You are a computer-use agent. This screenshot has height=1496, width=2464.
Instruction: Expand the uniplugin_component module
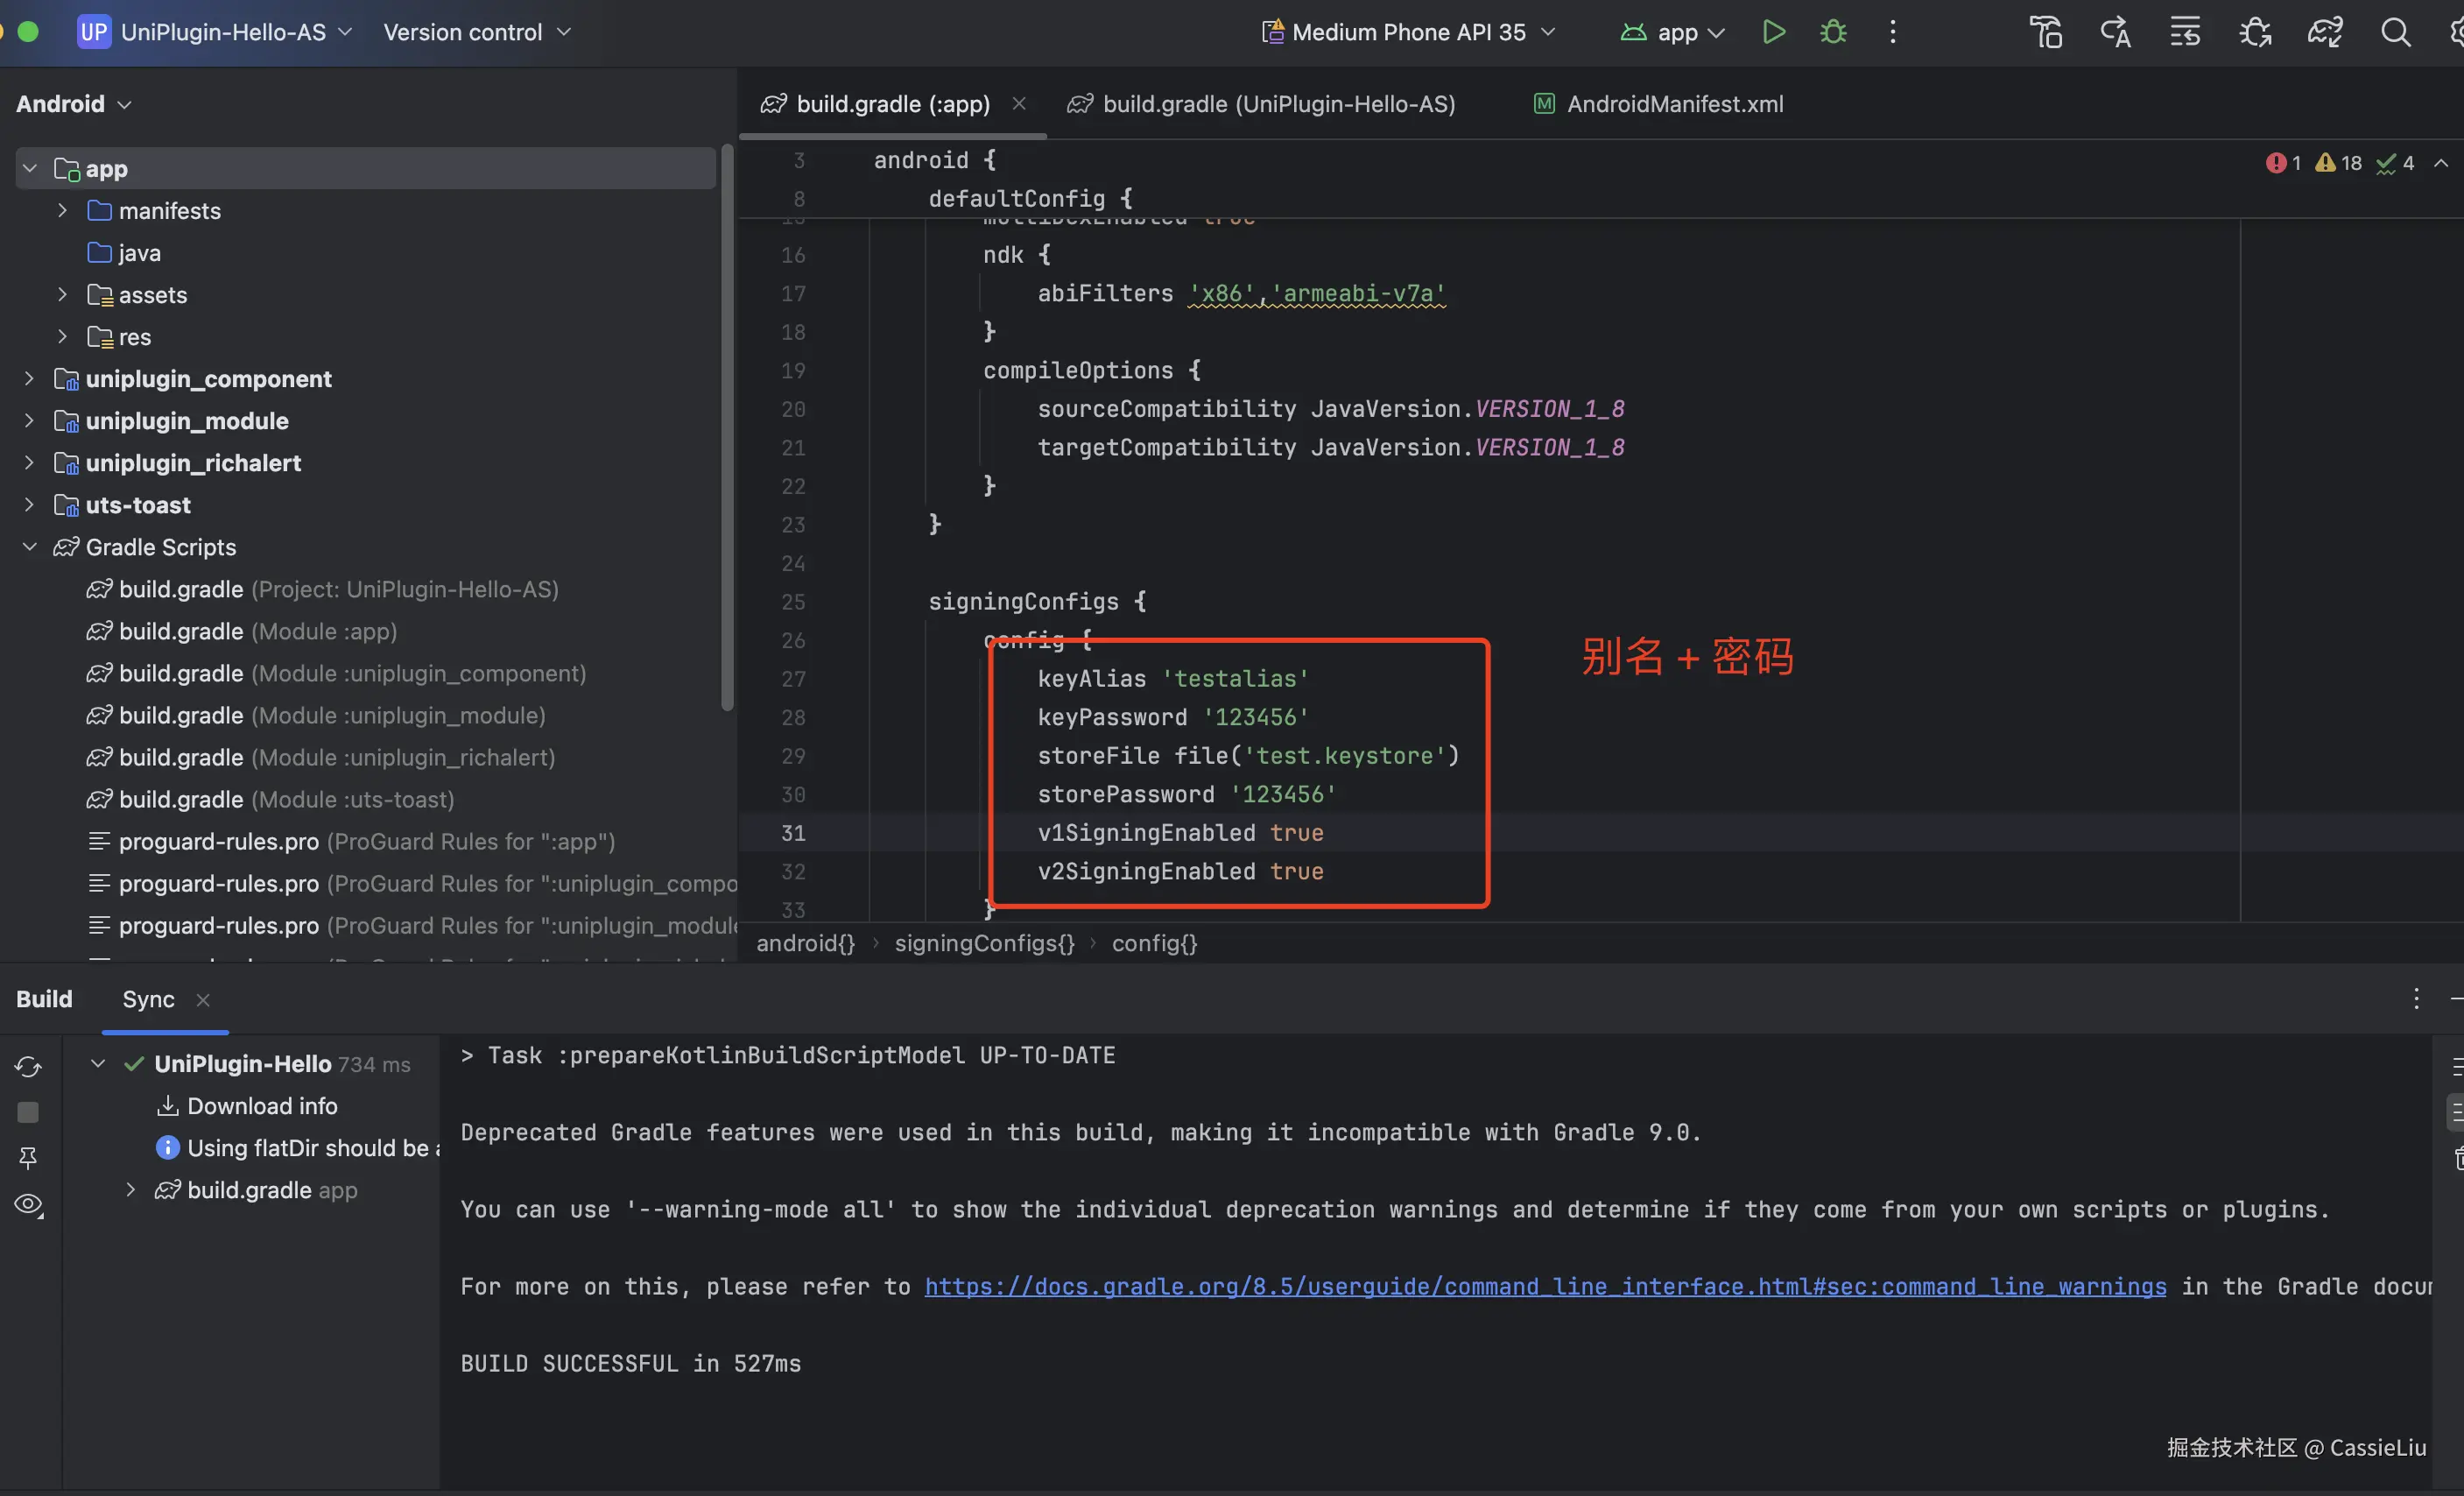pyautogui.click(x=29, y=379)
